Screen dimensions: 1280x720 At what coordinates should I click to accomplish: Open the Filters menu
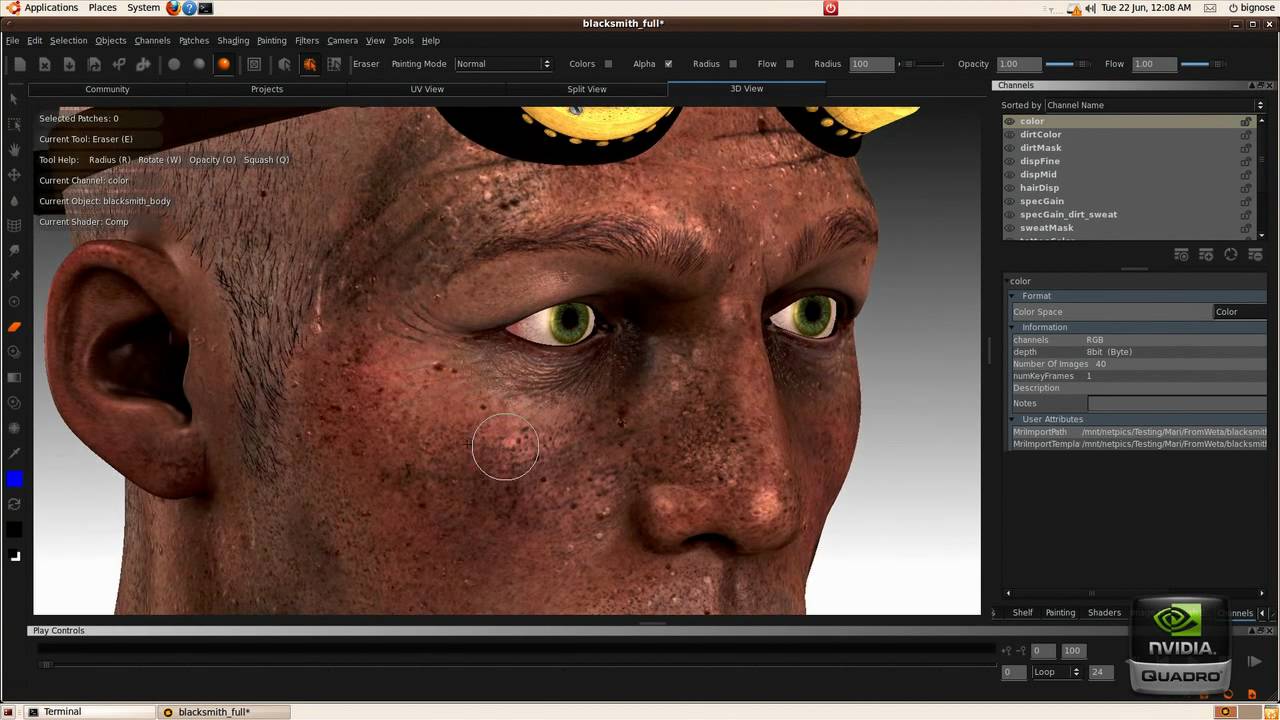307,41
